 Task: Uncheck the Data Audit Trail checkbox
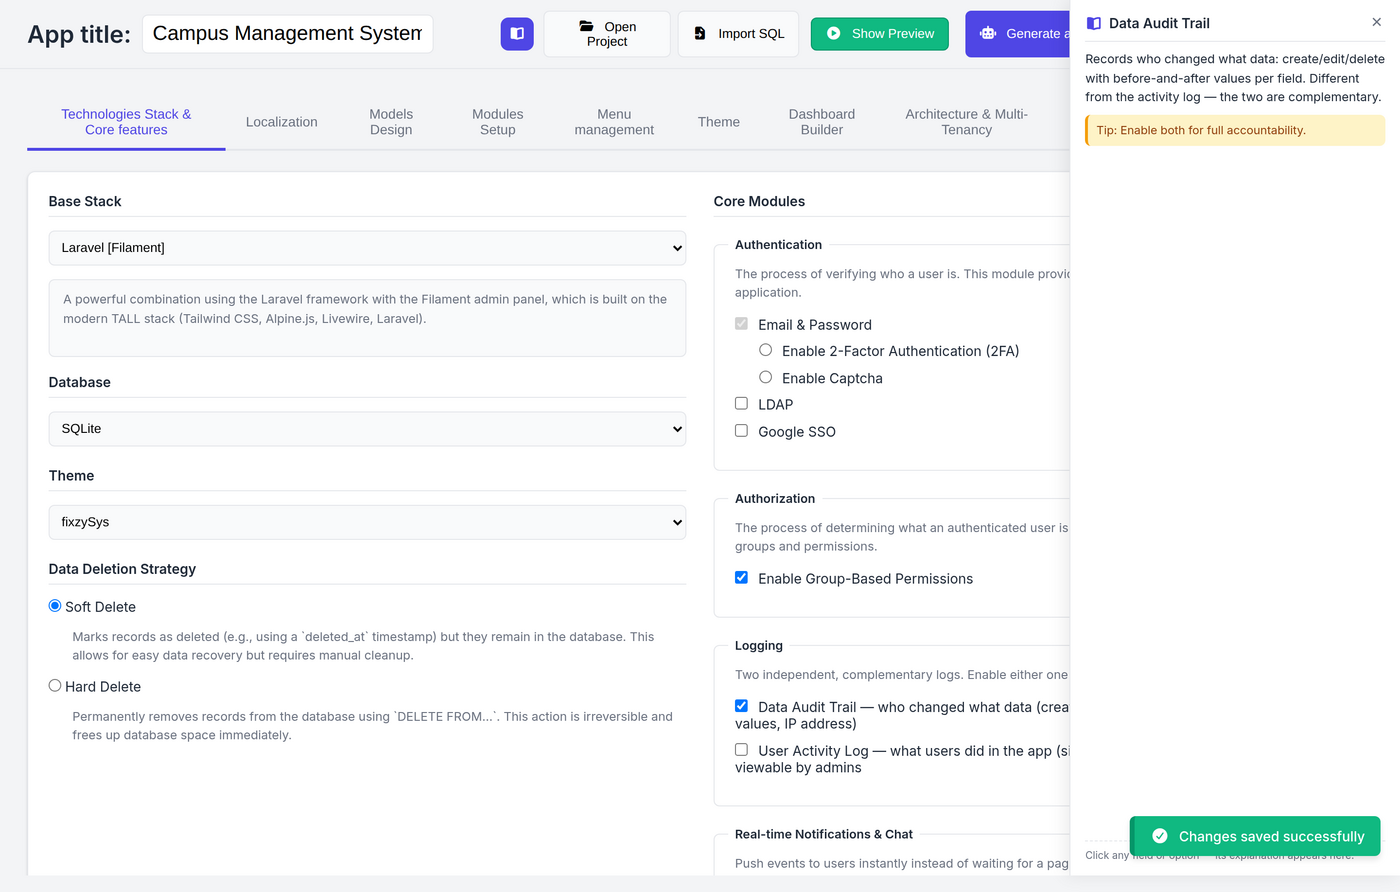point(741,705)
